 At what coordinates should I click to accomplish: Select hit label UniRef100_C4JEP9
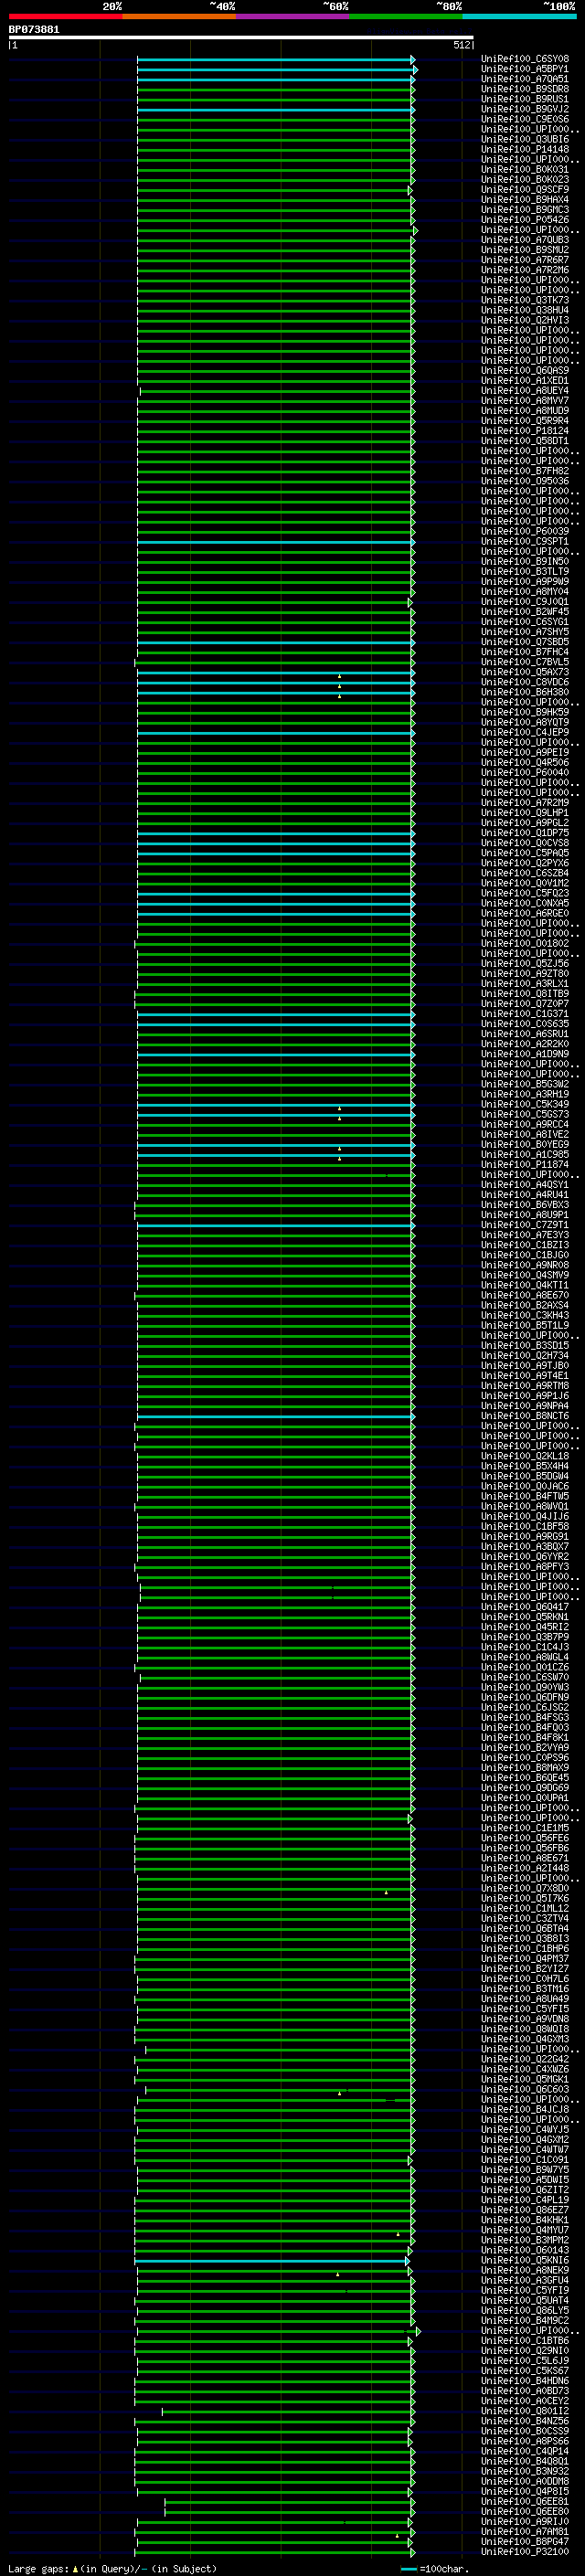tap(525, 732)
